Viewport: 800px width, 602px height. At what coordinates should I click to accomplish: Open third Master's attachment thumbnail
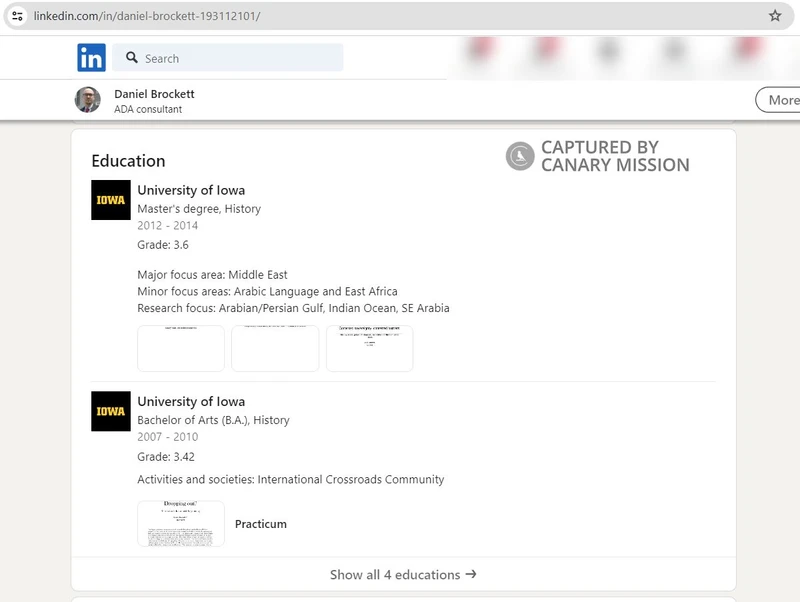tap(369, 348)
